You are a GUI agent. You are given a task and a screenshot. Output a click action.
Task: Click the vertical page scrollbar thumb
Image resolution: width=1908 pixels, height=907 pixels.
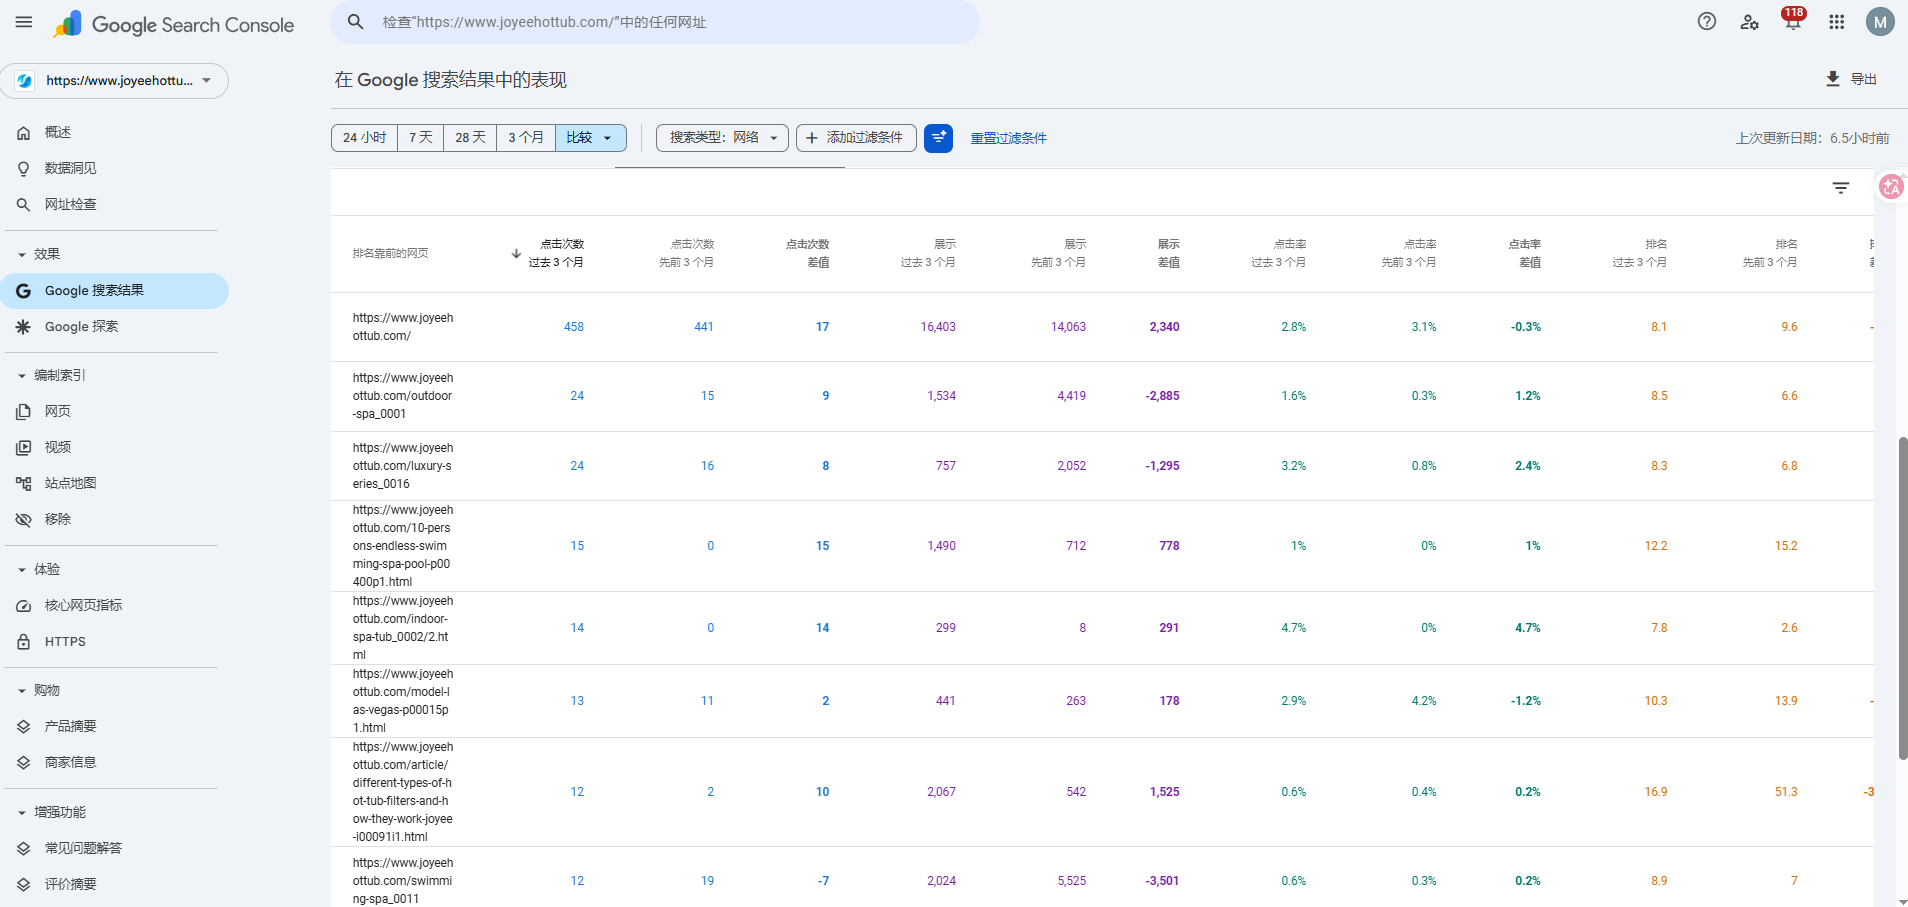[1903, 598]
